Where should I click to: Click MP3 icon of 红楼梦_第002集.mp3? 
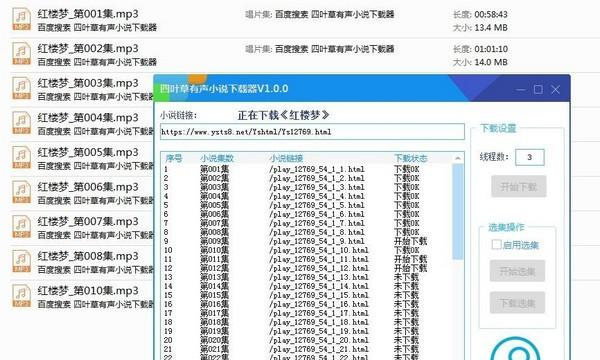pyautogui.click(x=21, y=54)
